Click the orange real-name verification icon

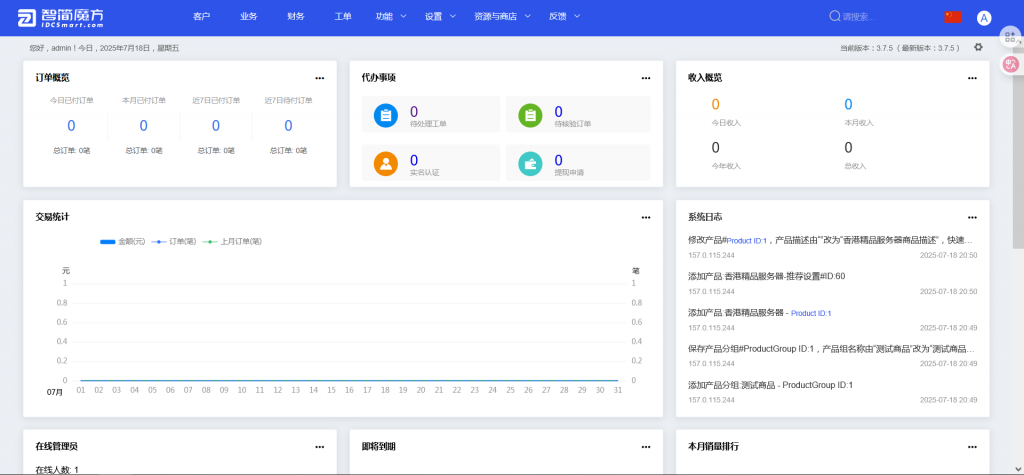point(386,163)
